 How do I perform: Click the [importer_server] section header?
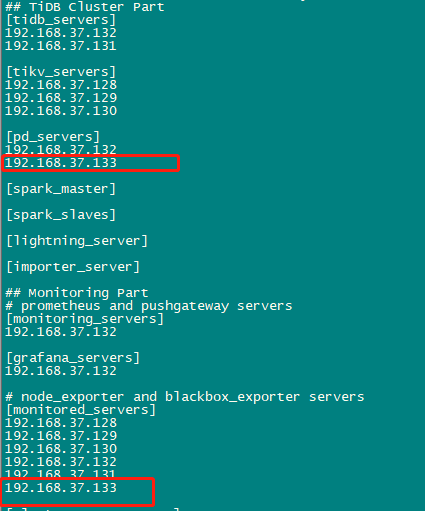(x=73, y=267)
